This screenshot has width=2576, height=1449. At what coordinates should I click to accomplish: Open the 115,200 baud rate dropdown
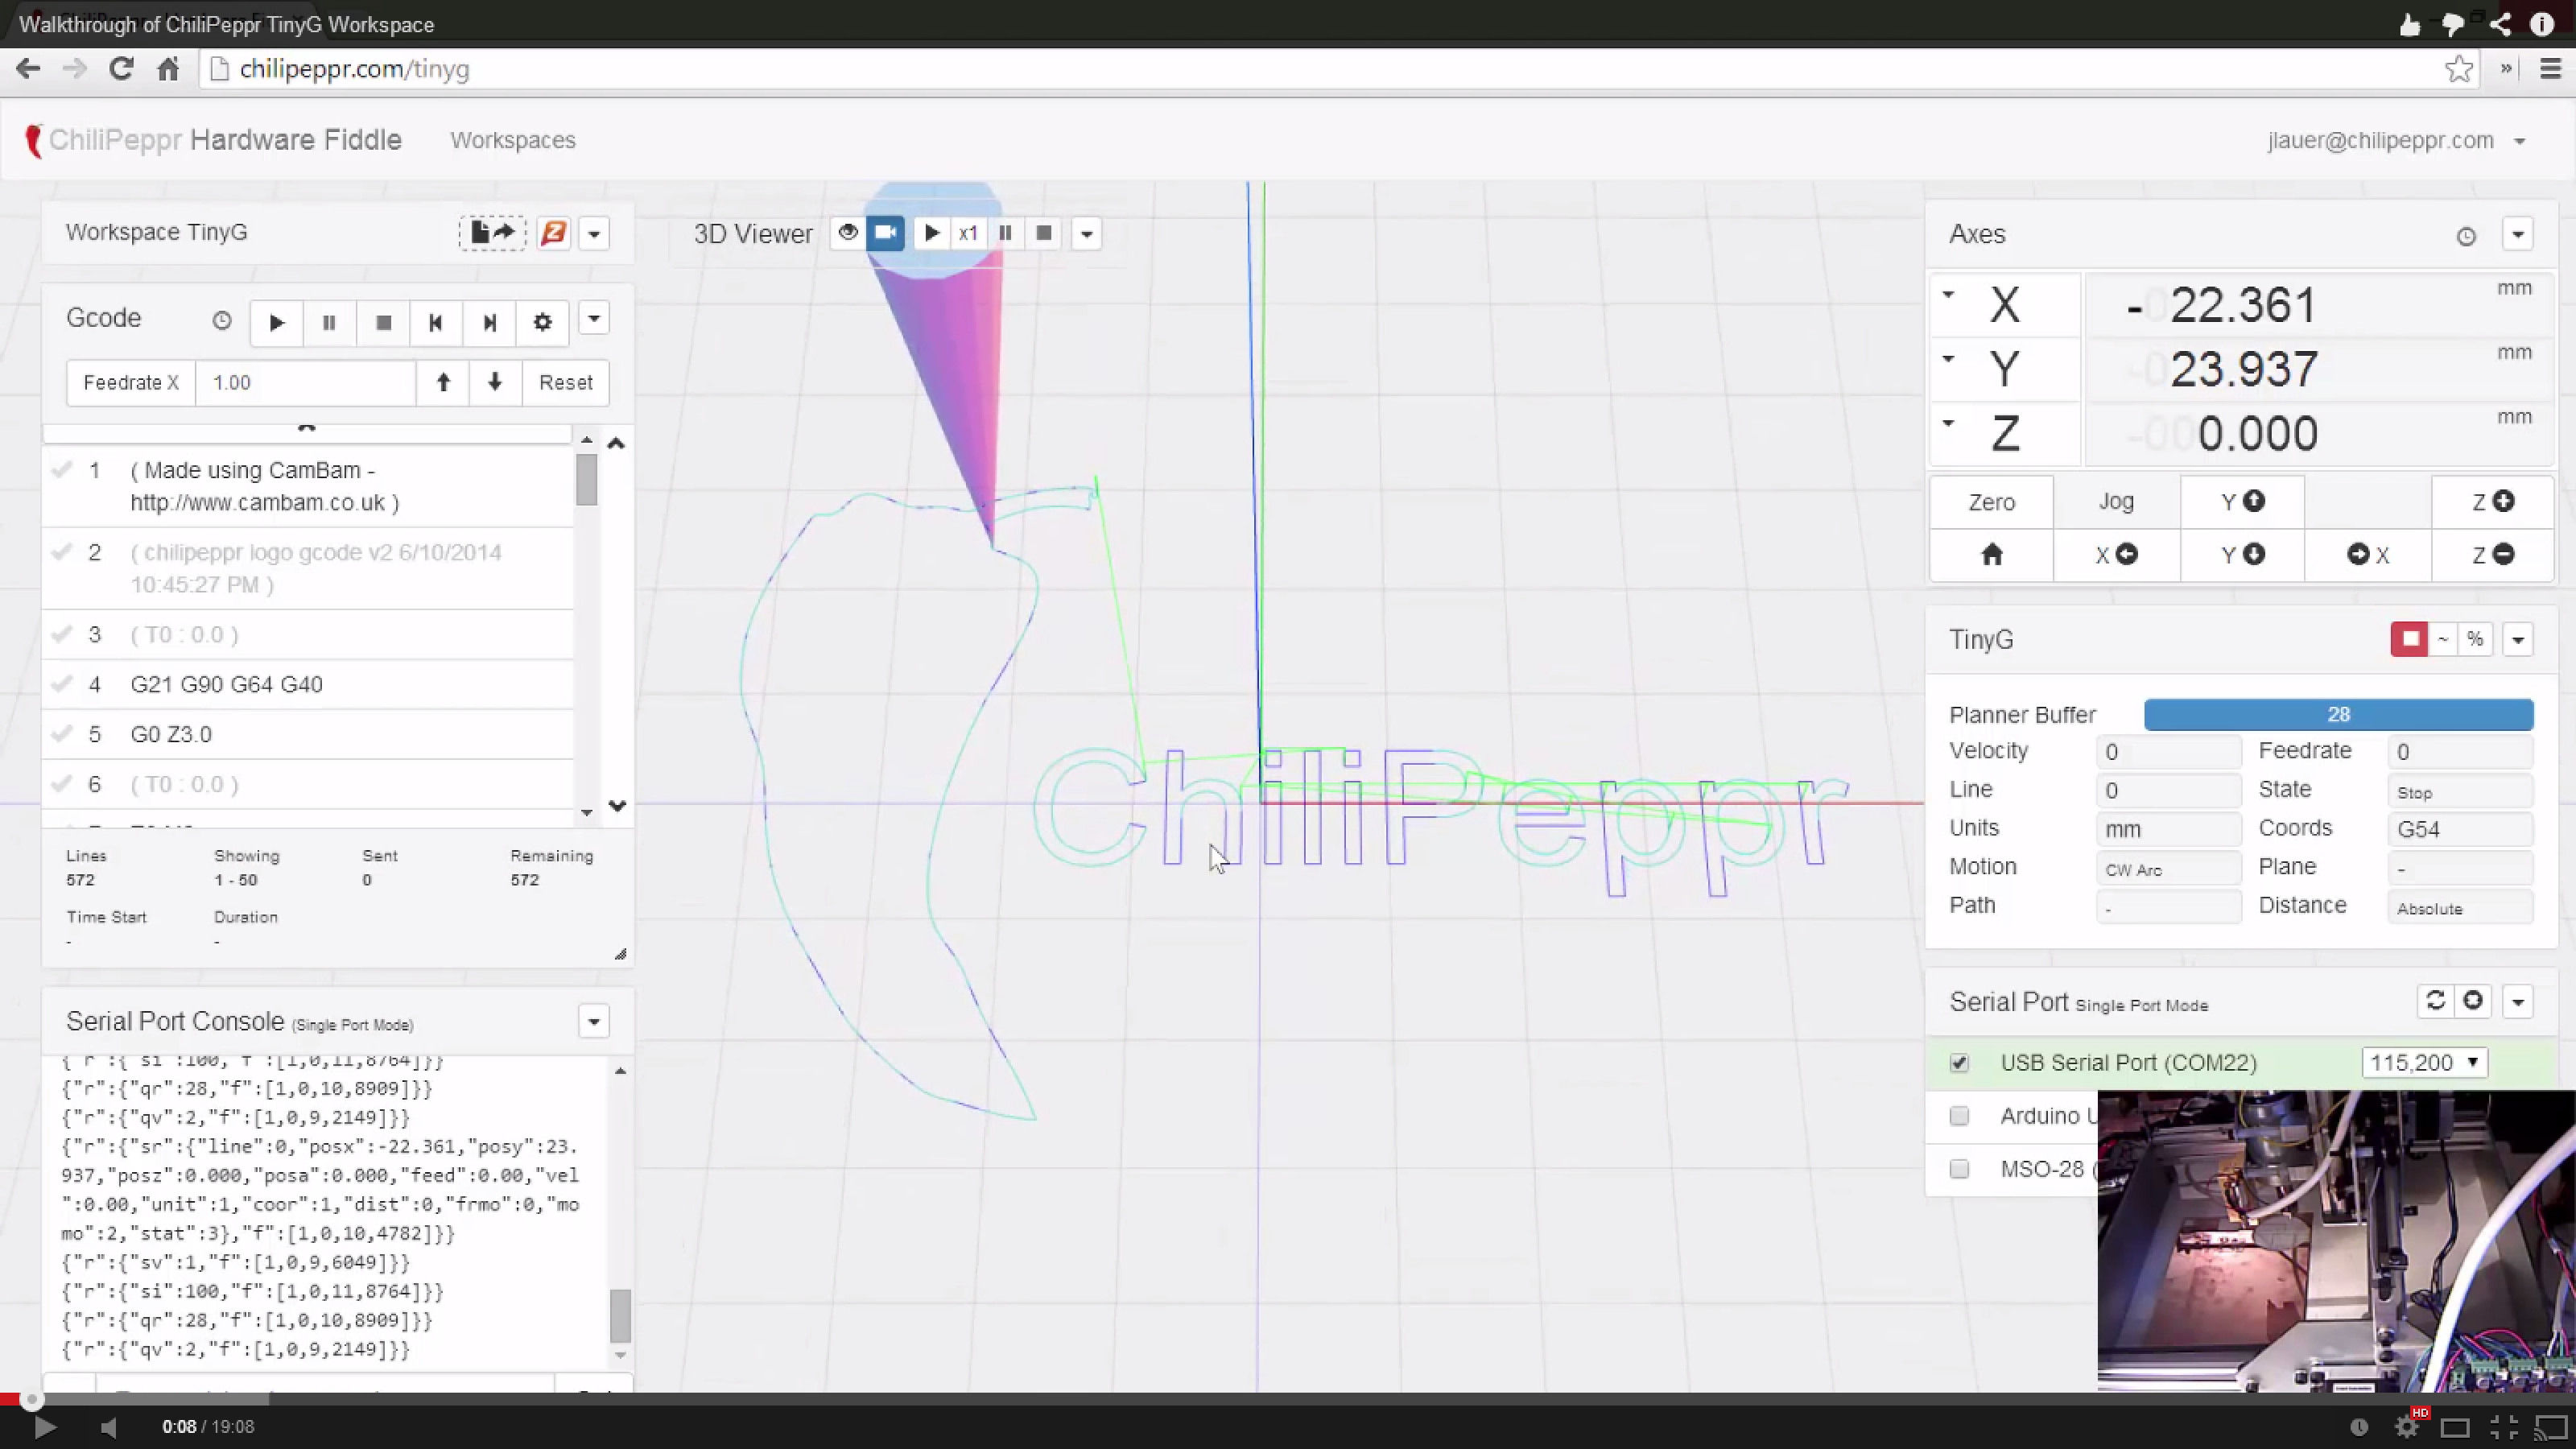pos(2424,1062)
